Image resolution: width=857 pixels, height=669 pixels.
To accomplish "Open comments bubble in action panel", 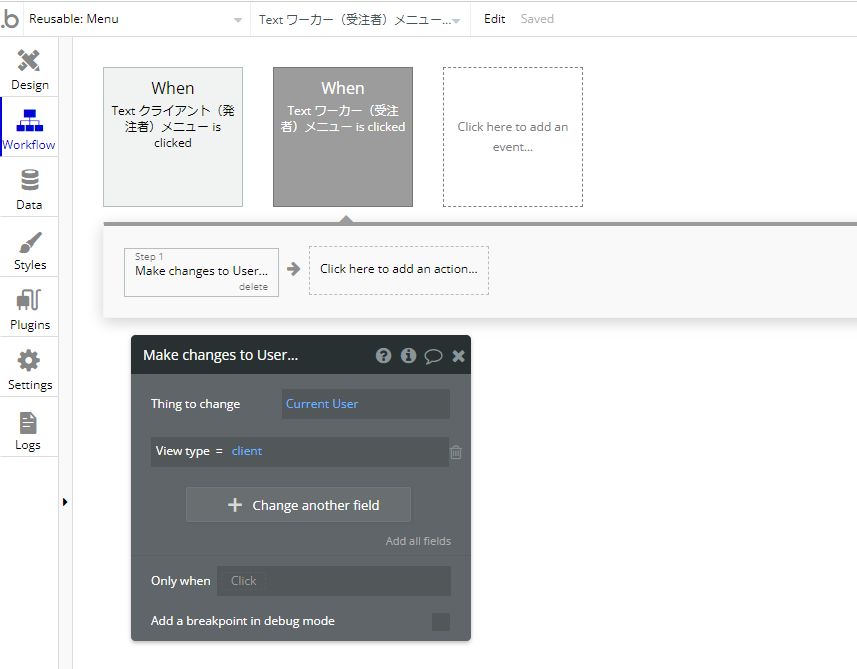I will (x=433, y=356).
